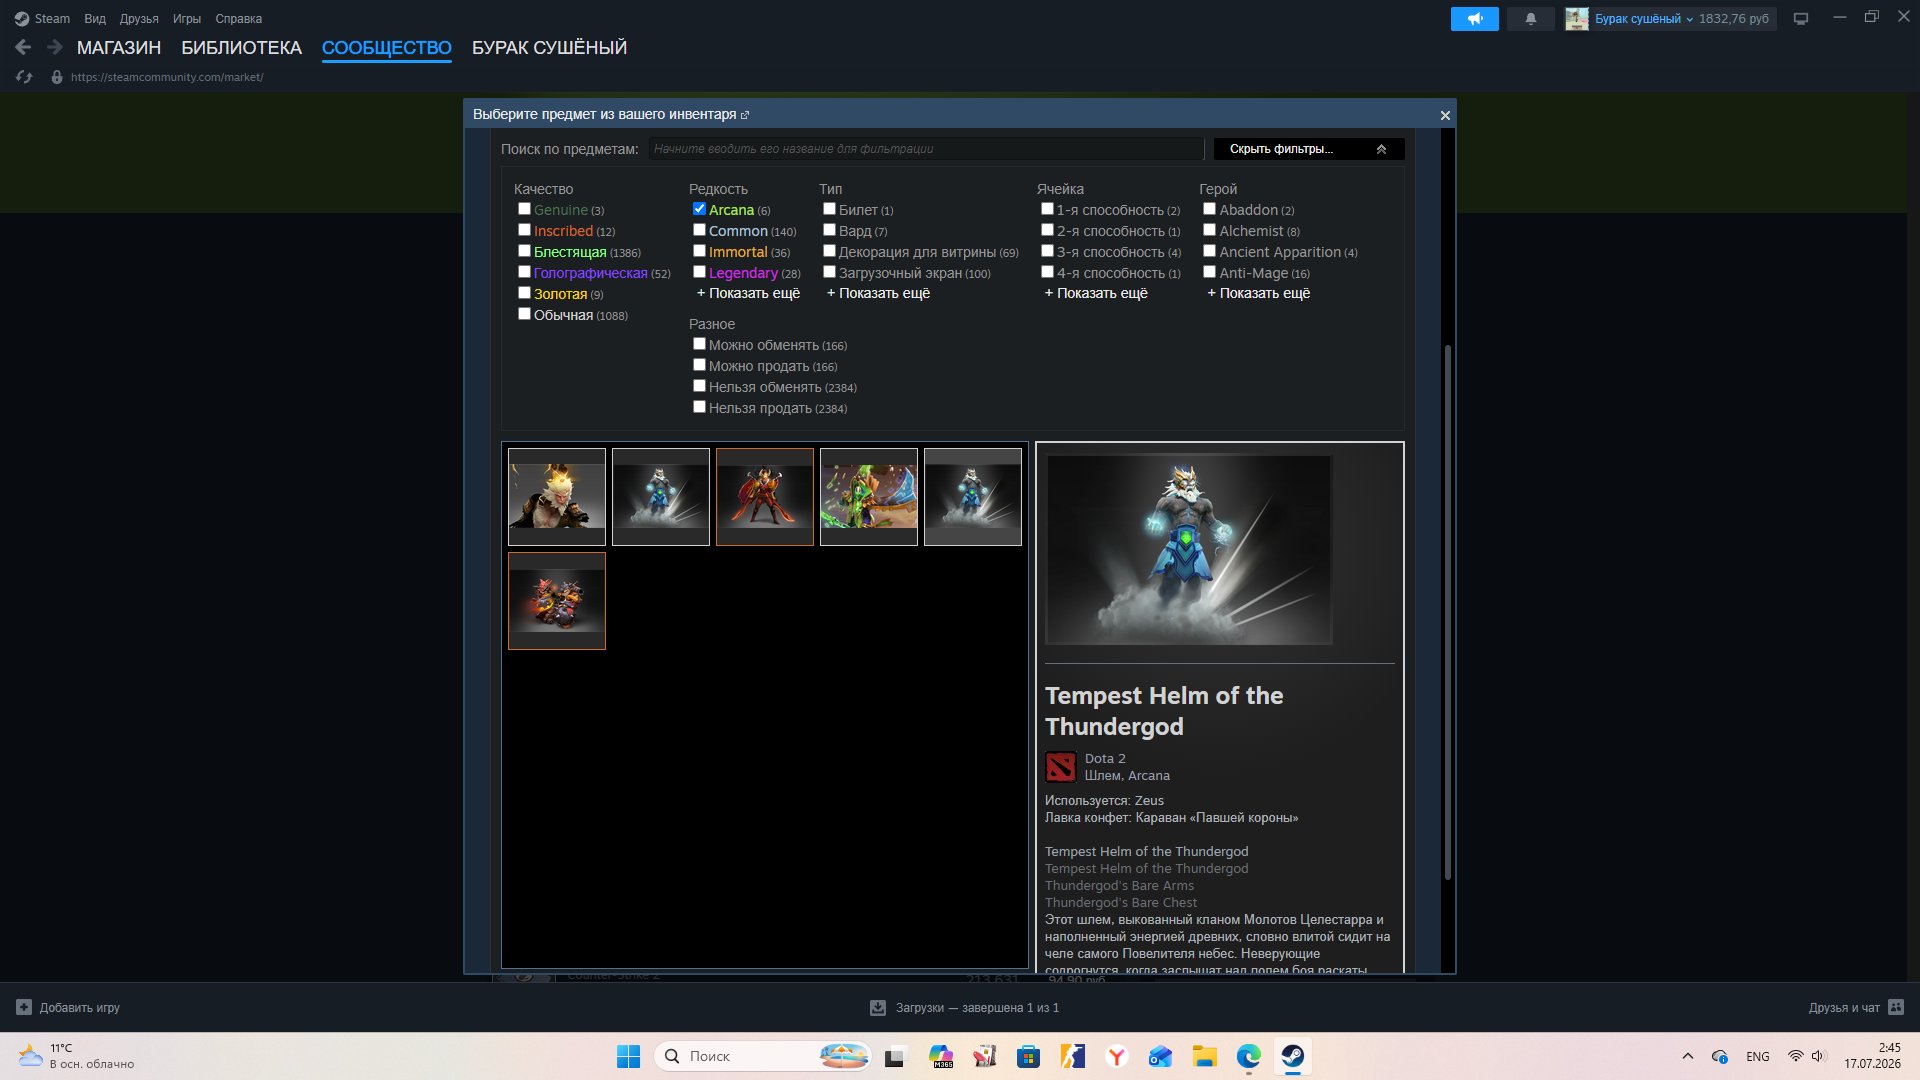The width and height of the screenshot is (1920, 1080).
Task: Open the Task View icon on the taskbar
Action: click(895, 1056)
